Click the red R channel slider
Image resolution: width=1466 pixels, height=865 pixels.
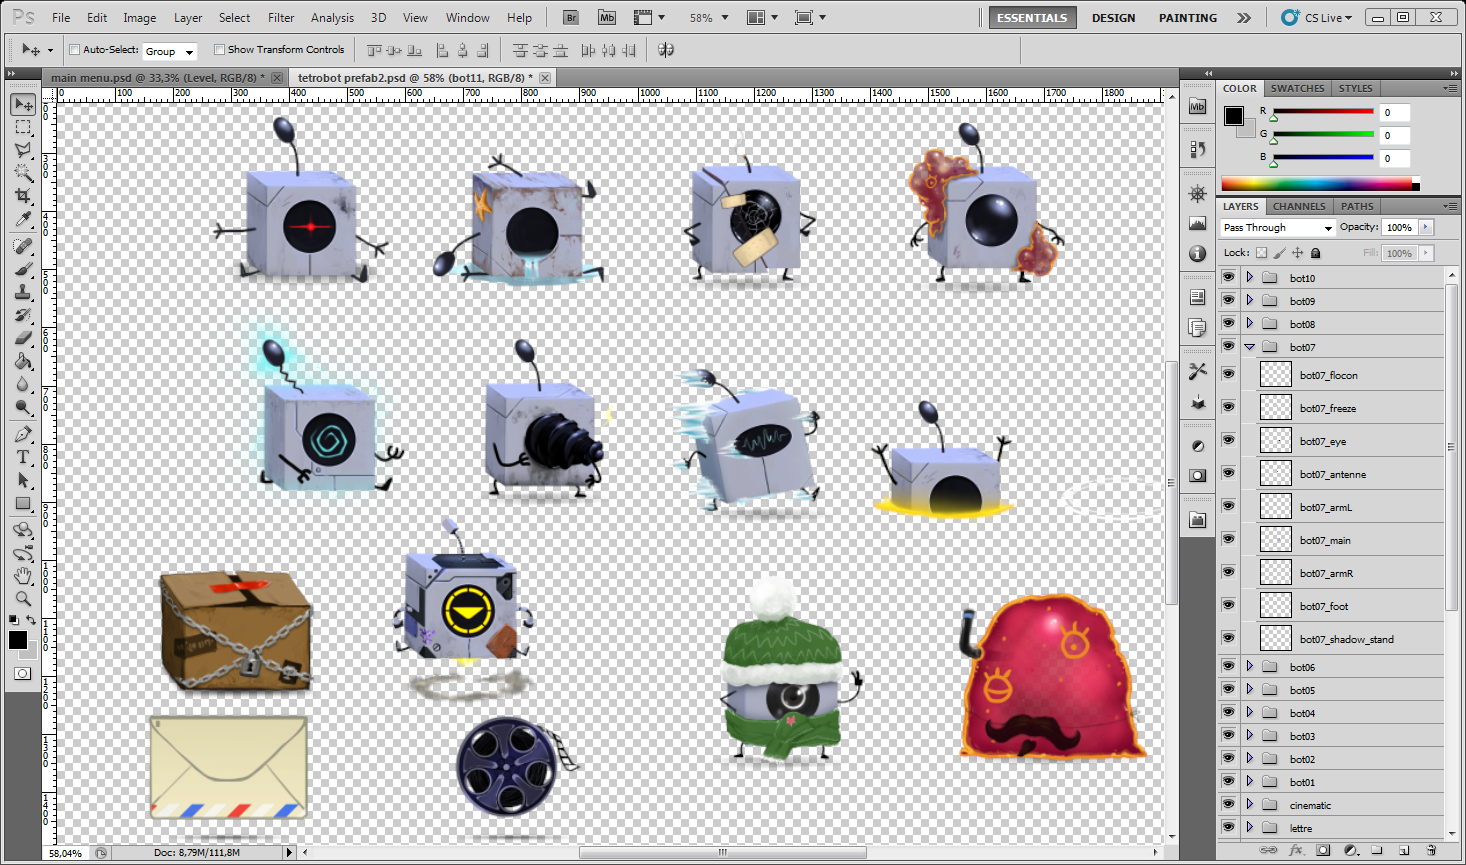[1322, 112]
